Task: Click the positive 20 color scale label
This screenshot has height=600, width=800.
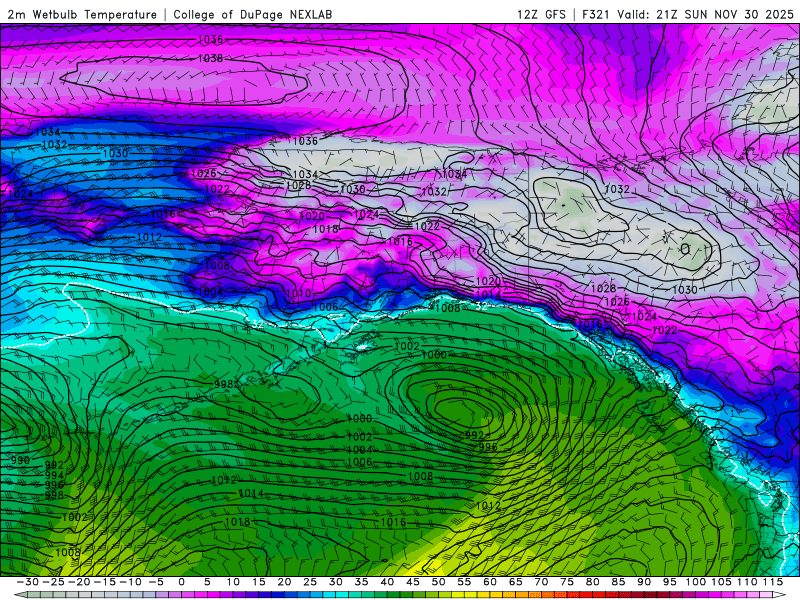Action: point(284,582)
